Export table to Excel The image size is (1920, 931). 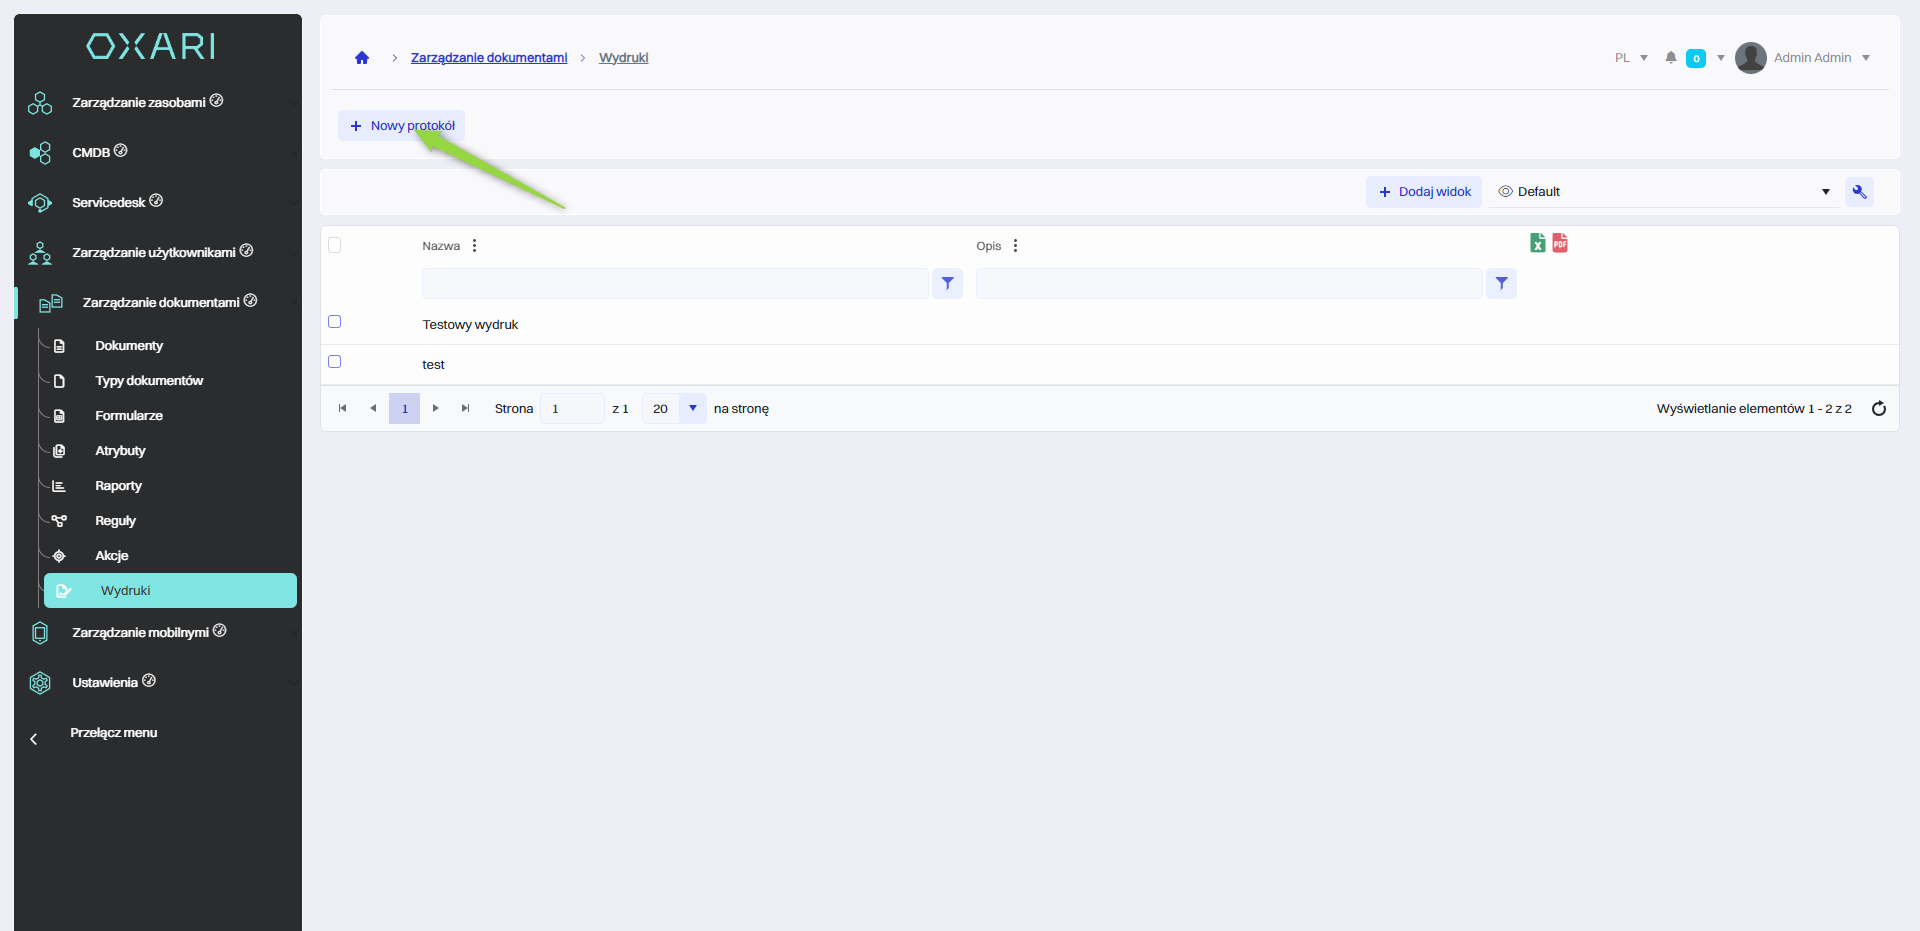[1537, 243]
